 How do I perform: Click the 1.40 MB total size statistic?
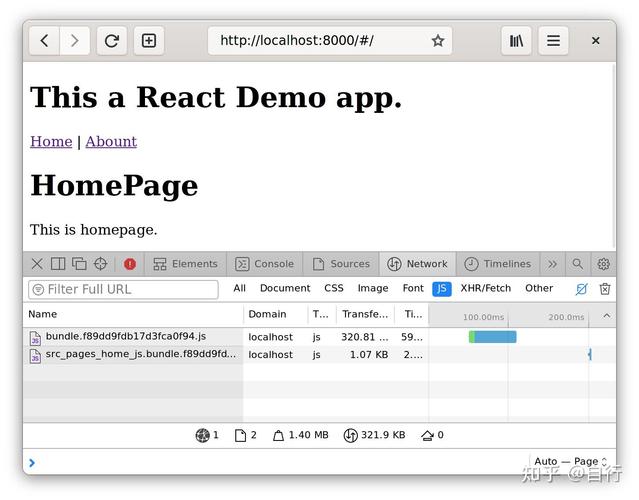pos(301,436)
